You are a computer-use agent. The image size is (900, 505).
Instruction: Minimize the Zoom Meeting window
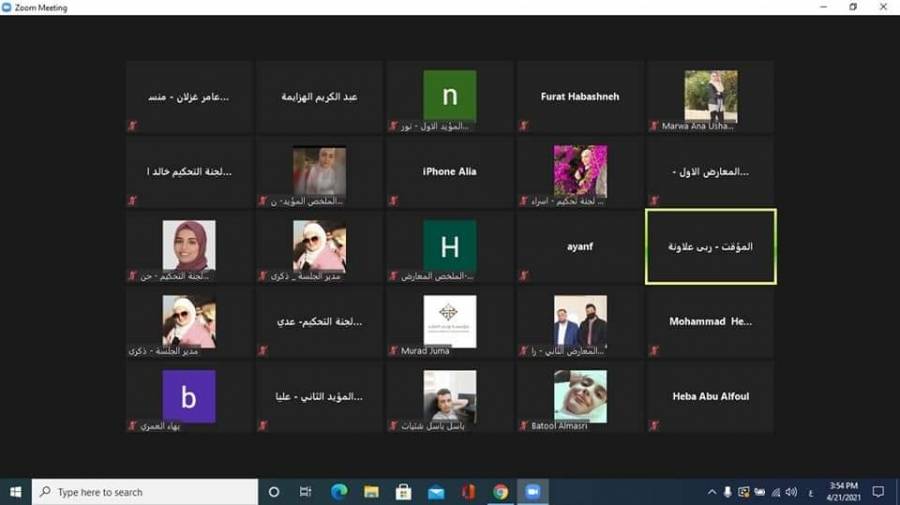click(824, 7)
